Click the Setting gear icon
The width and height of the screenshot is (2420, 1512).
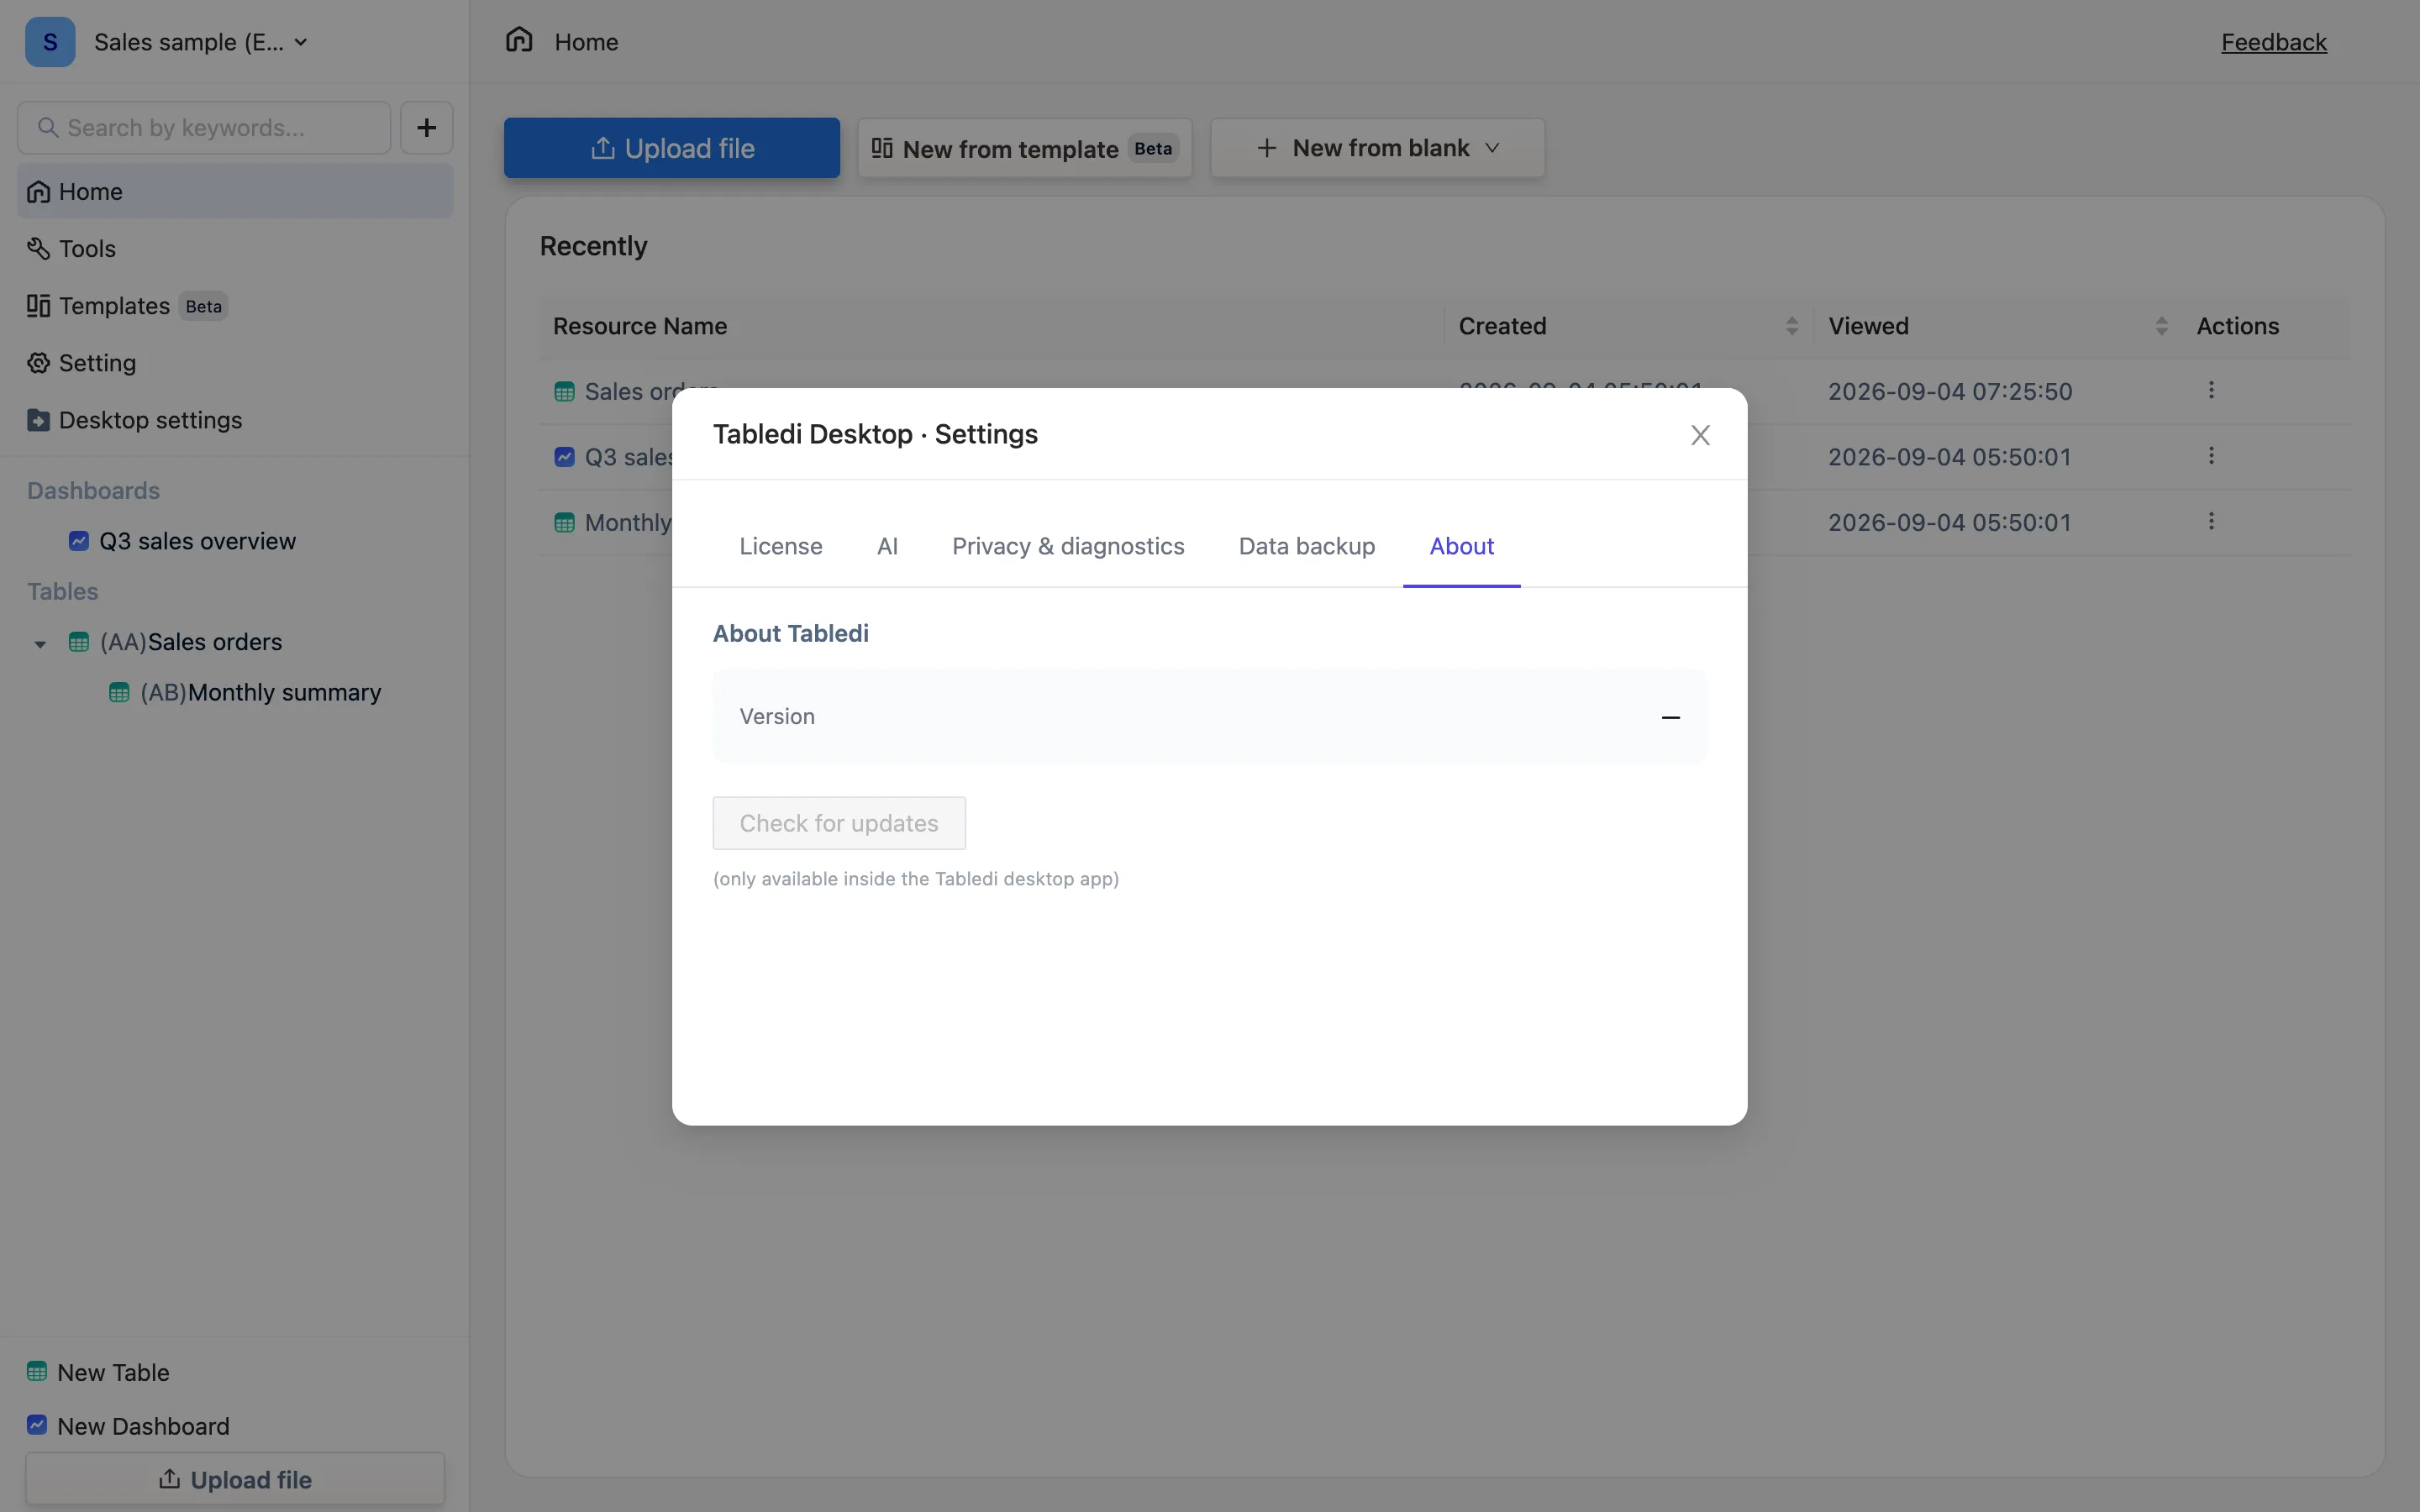pyautogui.click(x=38, y=363)
